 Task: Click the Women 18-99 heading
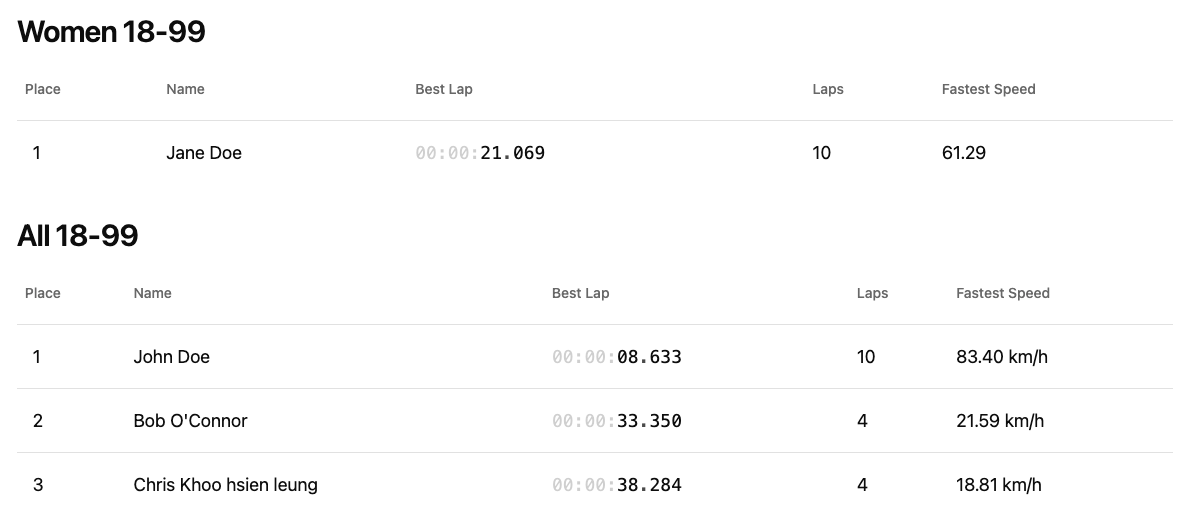point(111,32)
